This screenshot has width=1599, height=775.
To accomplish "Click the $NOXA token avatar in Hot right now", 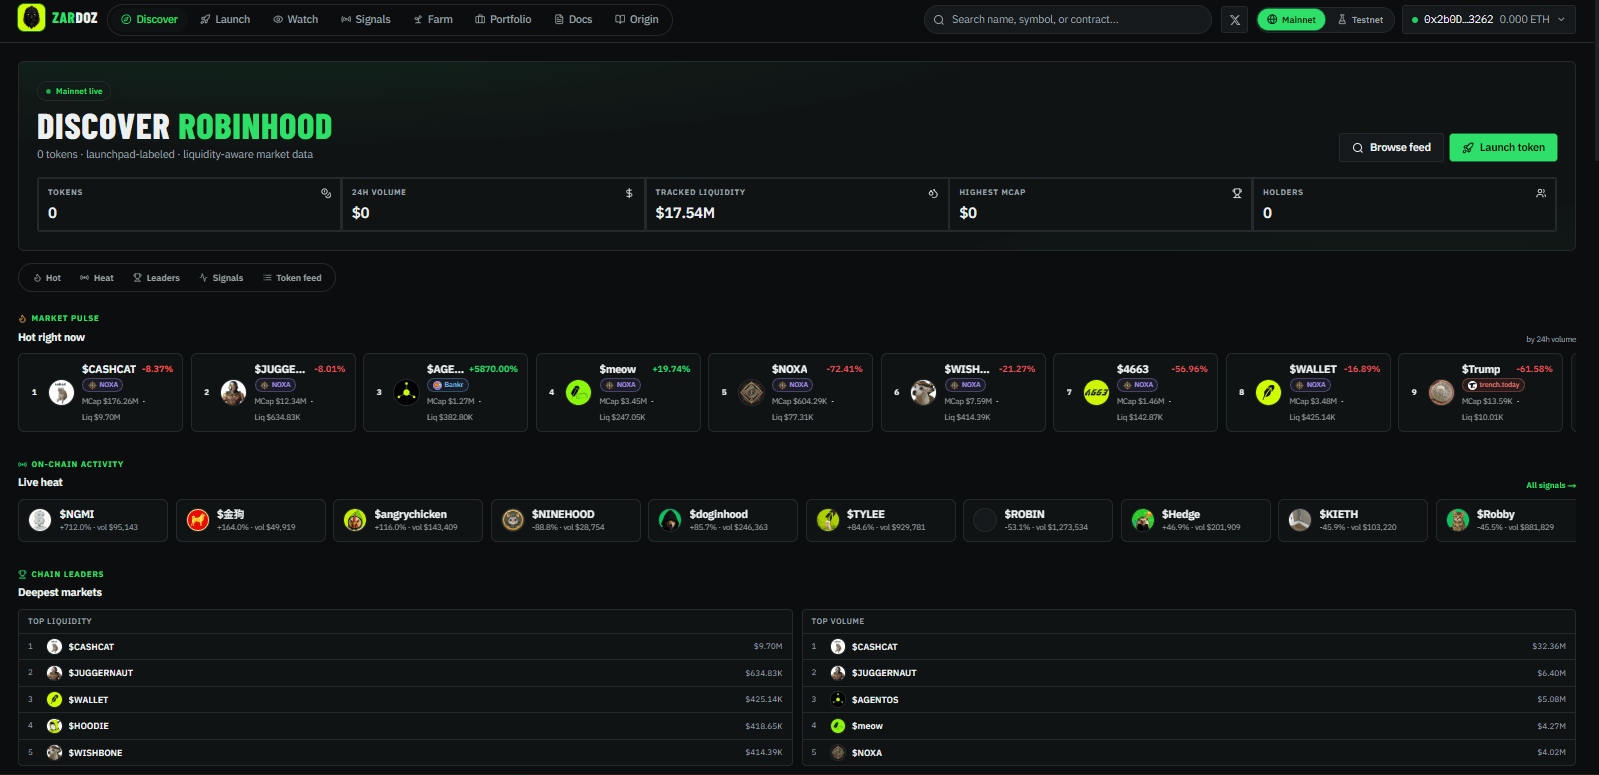I will click(x=751, y=392).
